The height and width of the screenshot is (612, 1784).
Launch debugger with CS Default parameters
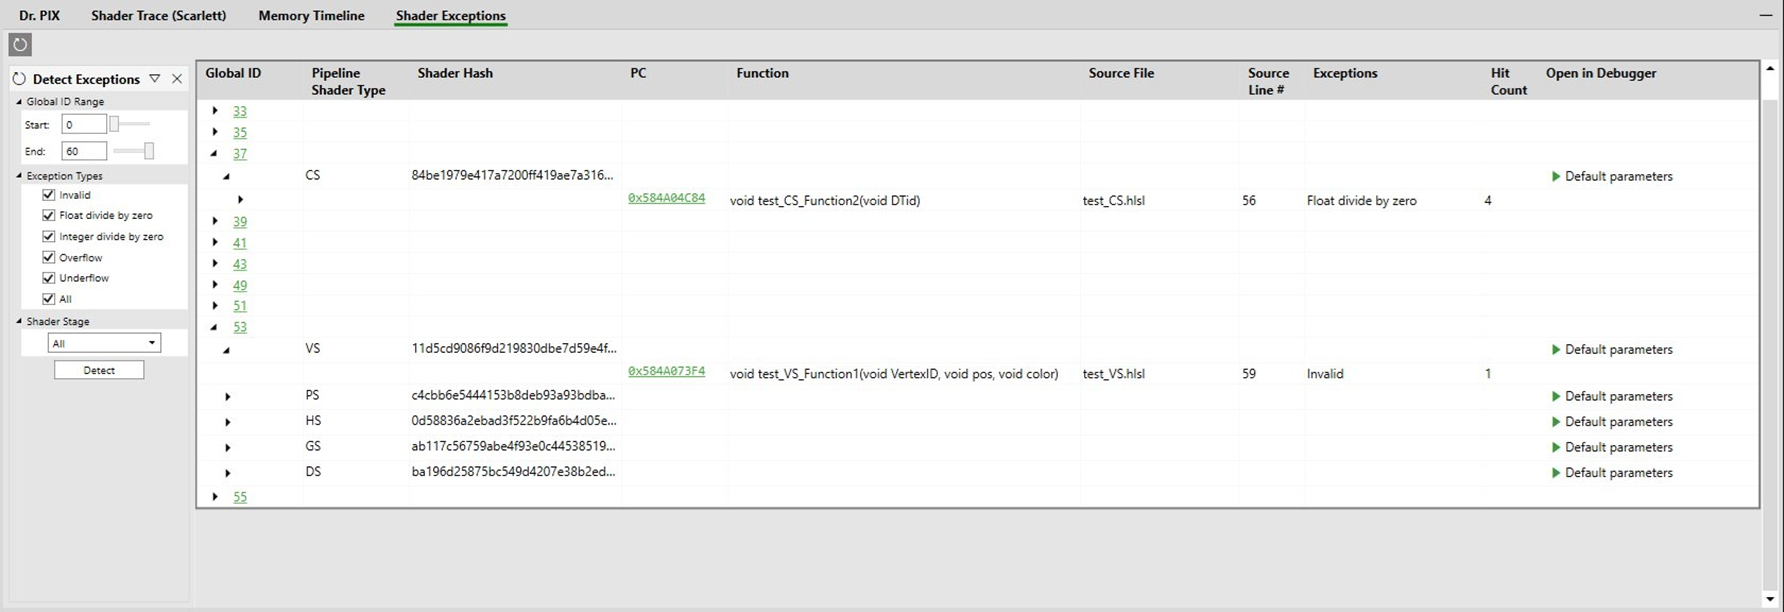pyautogui.click(x=1611, y=176)
